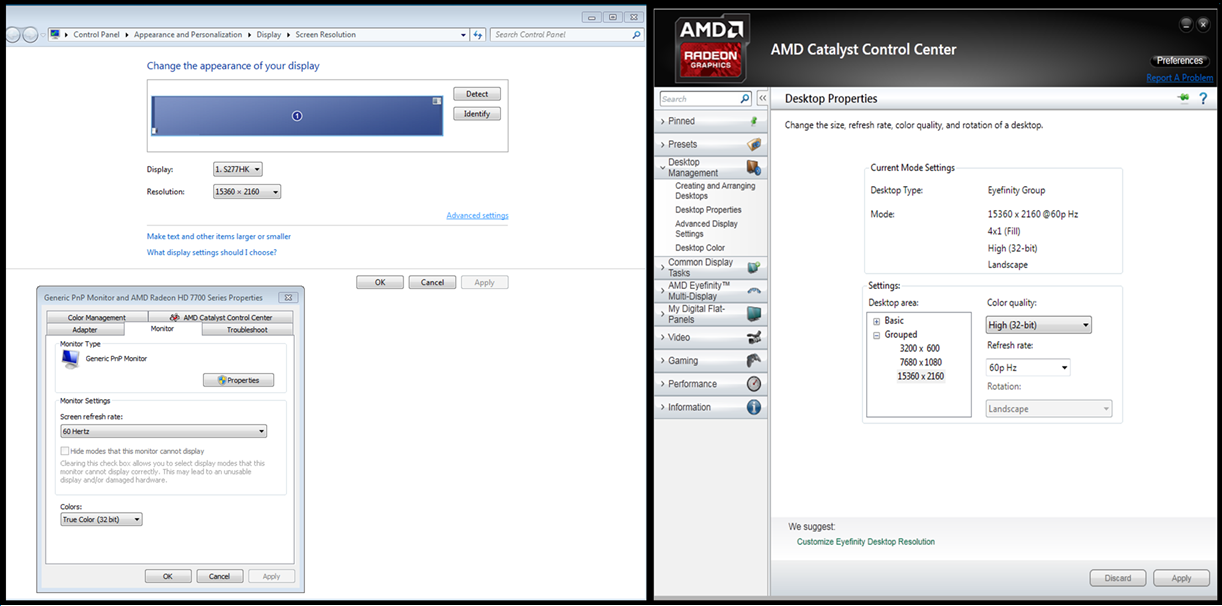Click the Gaming controller icon
The height and width of the screenshot is (606, 1222).
(754, 360)
